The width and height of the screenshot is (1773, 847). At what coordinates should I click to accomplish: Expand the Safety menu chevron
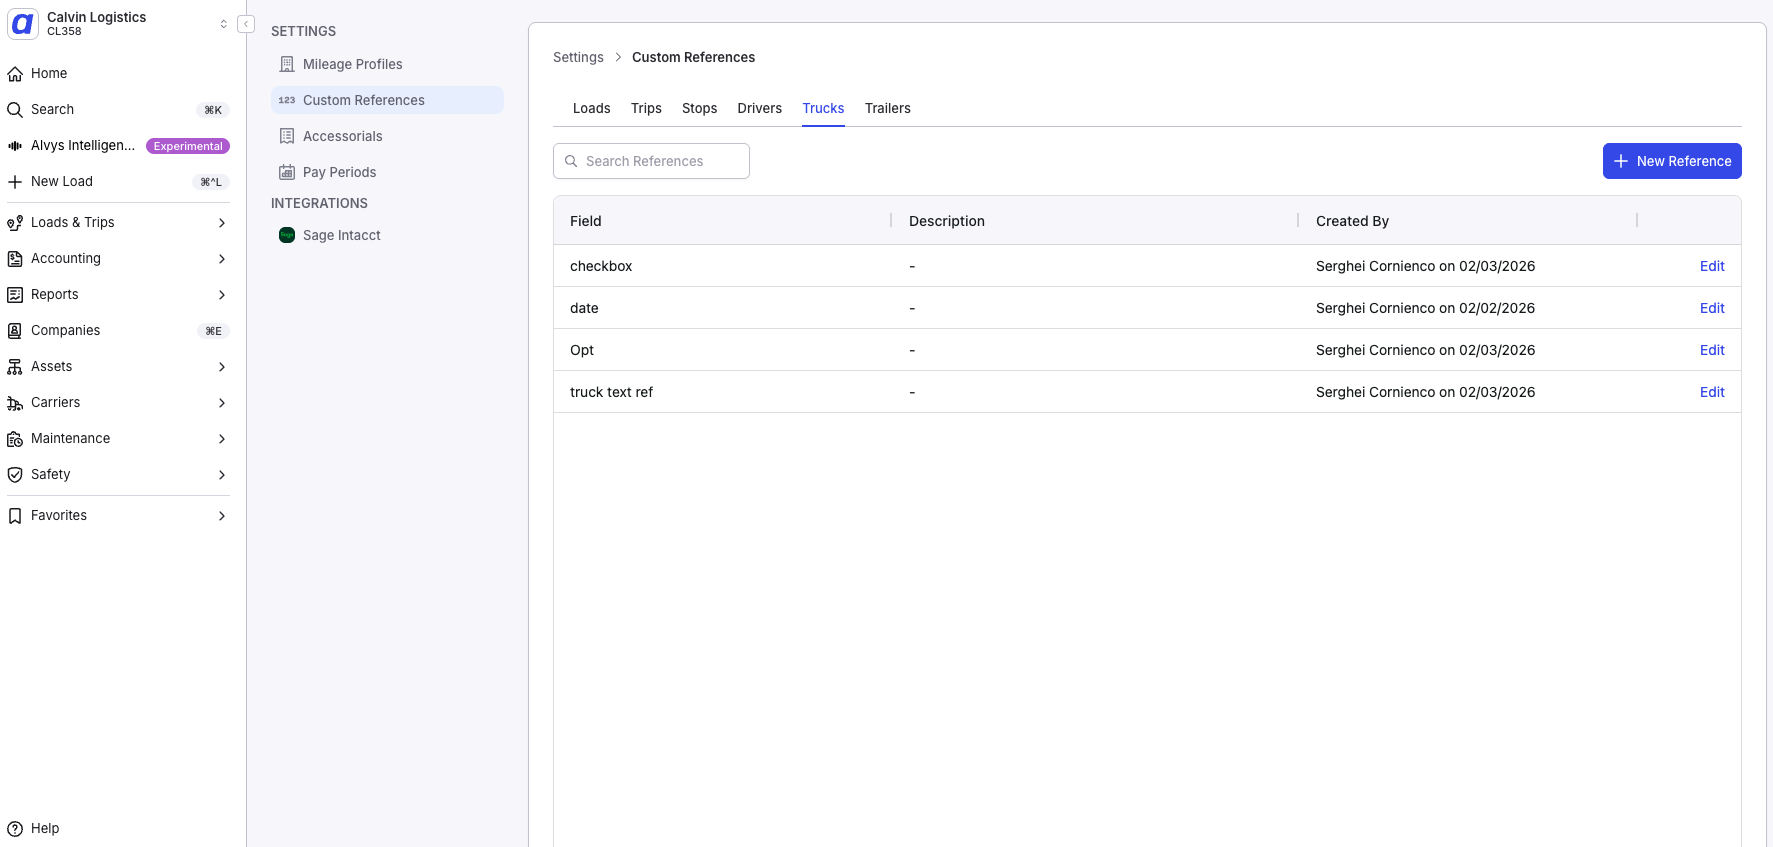(x=222, y=475)
